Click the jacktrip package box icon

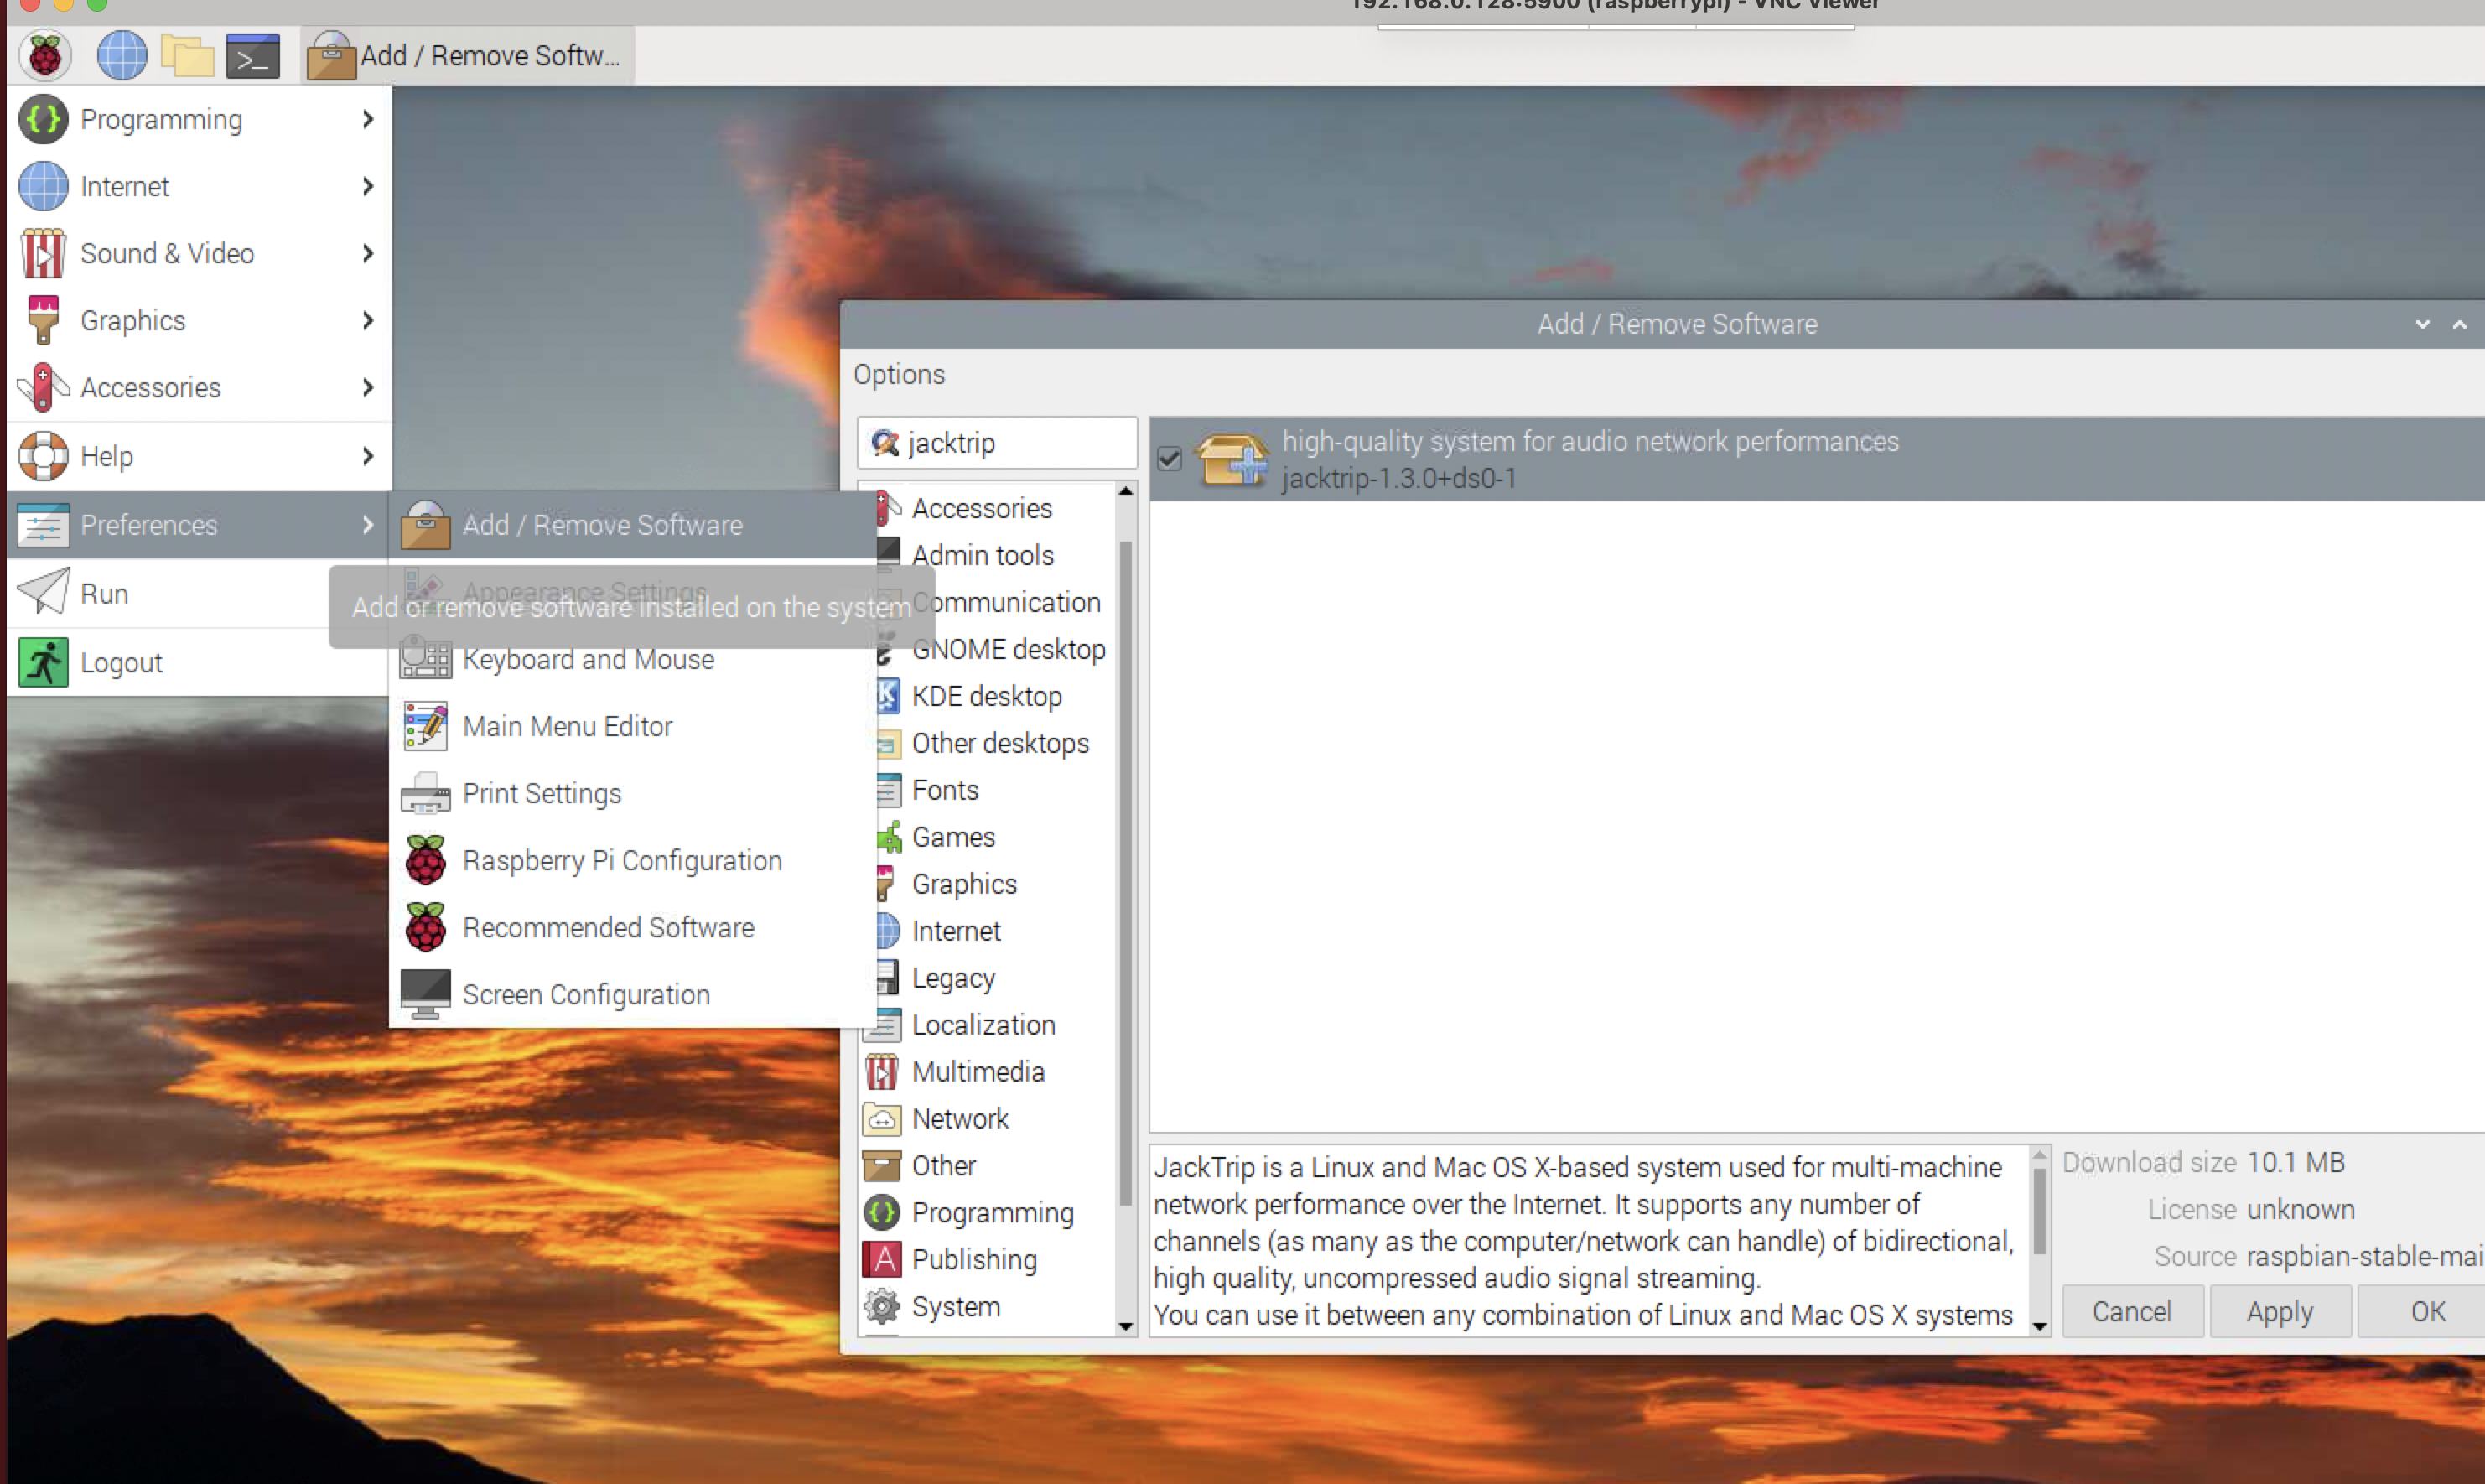pos(1233,459)
